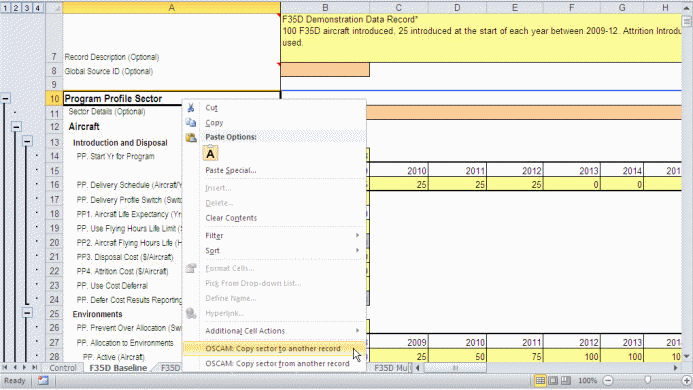The image size is (693, 390).
Task: Show outline level 3
Action: [27, 8]
